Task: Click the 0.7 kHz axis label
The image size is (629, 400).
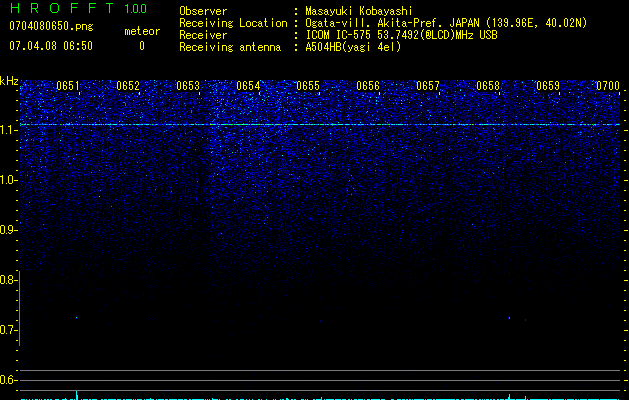Action: [8, 330]
